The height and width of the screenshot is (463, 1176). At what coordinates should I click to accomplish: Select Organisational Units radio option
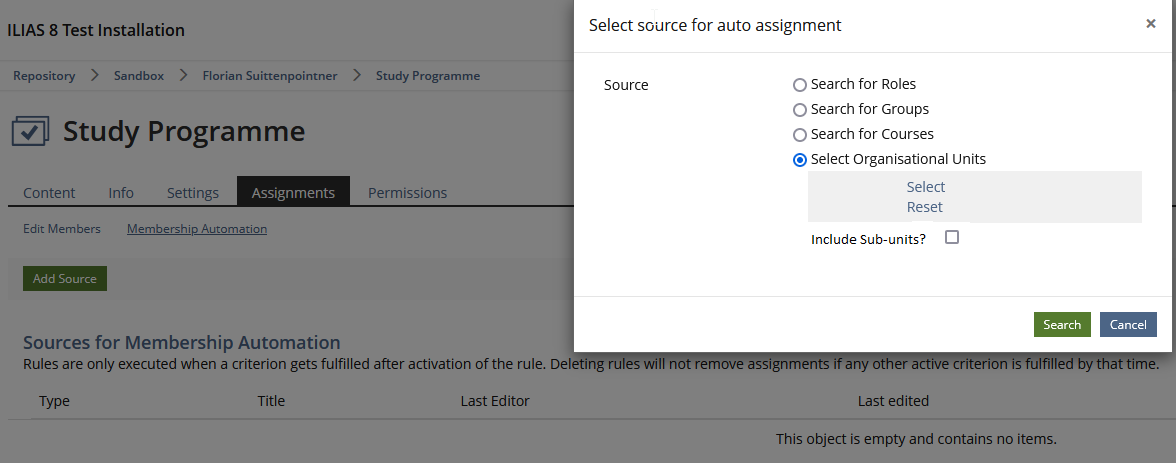coord(800,160)
